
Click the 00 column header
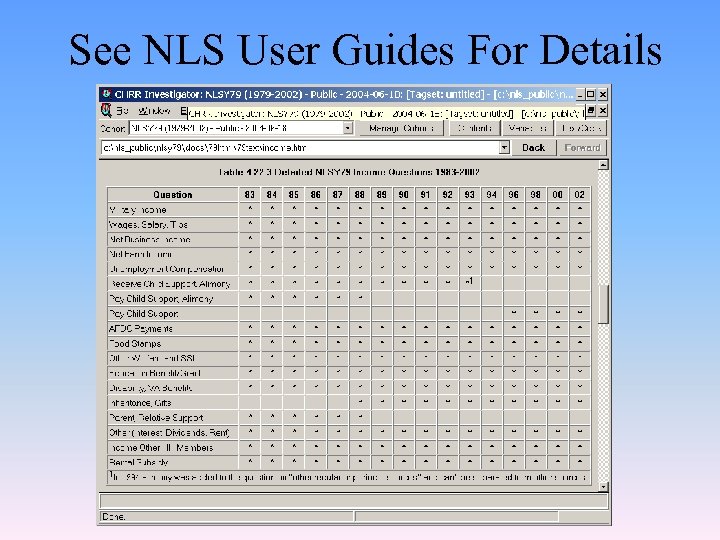557,195
